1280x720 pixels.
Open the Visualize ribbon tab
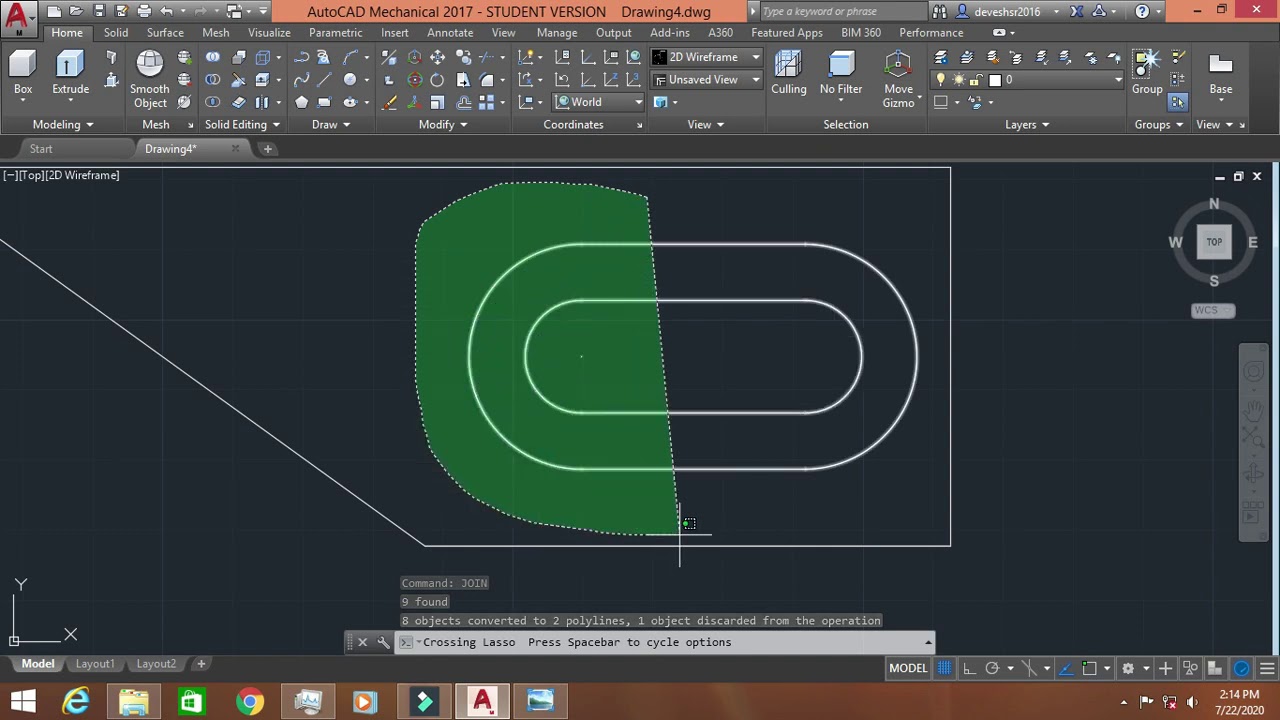click(x=269, y=33)
